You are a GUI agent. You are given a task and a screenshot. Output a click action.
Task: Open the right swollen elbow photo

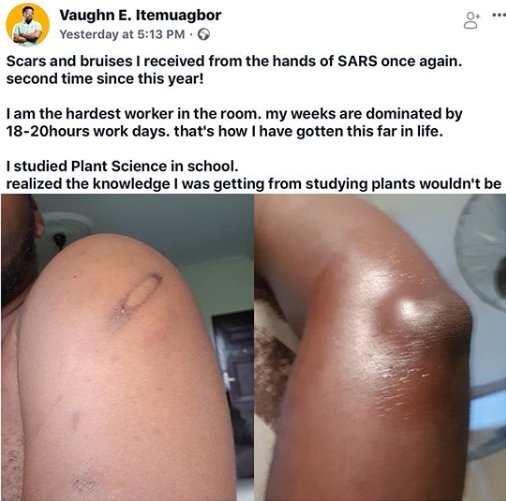[x=380, y=347]
